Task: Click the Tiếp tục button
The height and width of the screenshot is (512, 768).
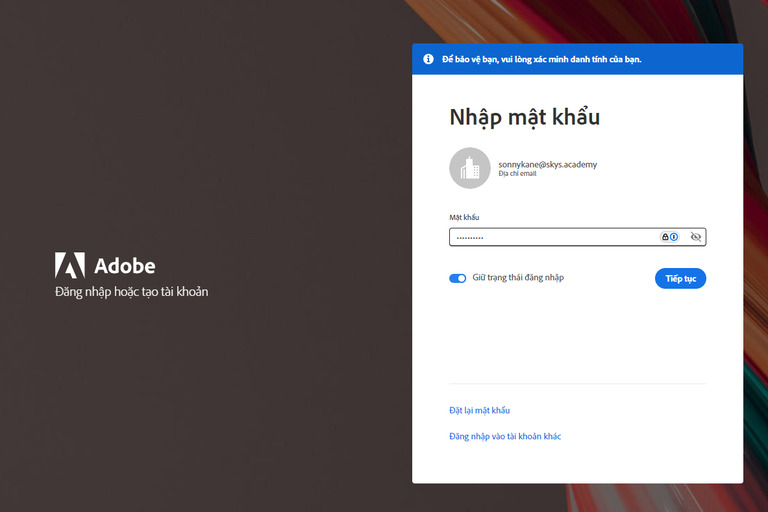Action: (x=680, y=278)
